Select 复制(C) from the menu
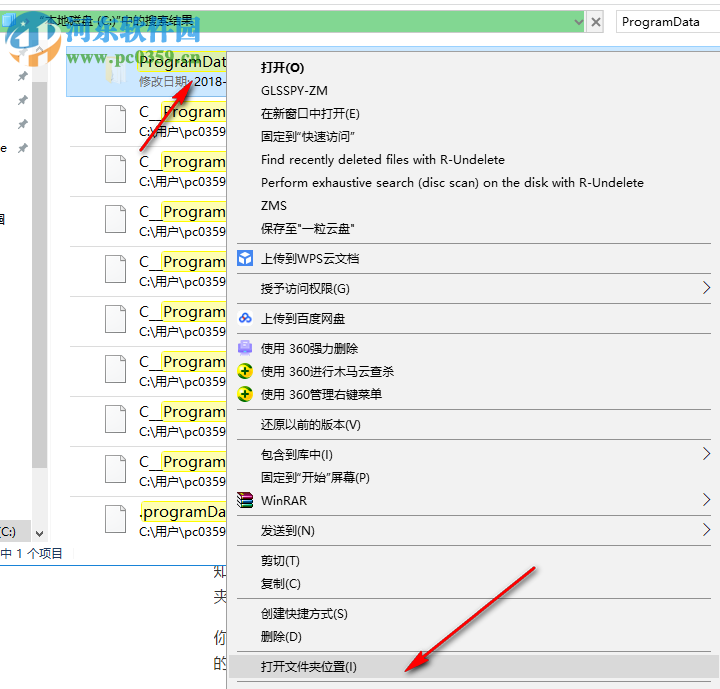 (281, 583)
